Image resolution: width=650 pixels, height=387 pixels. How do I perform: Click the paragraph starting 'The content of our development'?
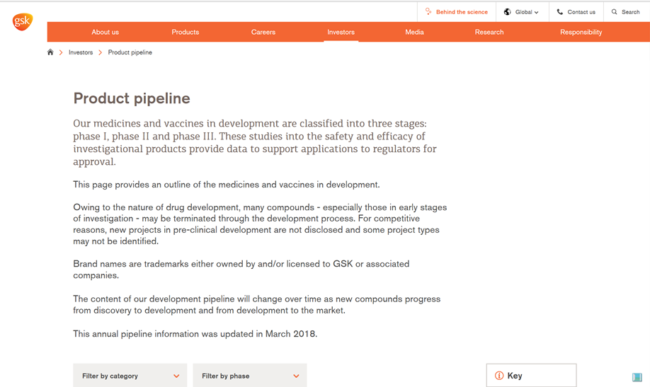257,305
